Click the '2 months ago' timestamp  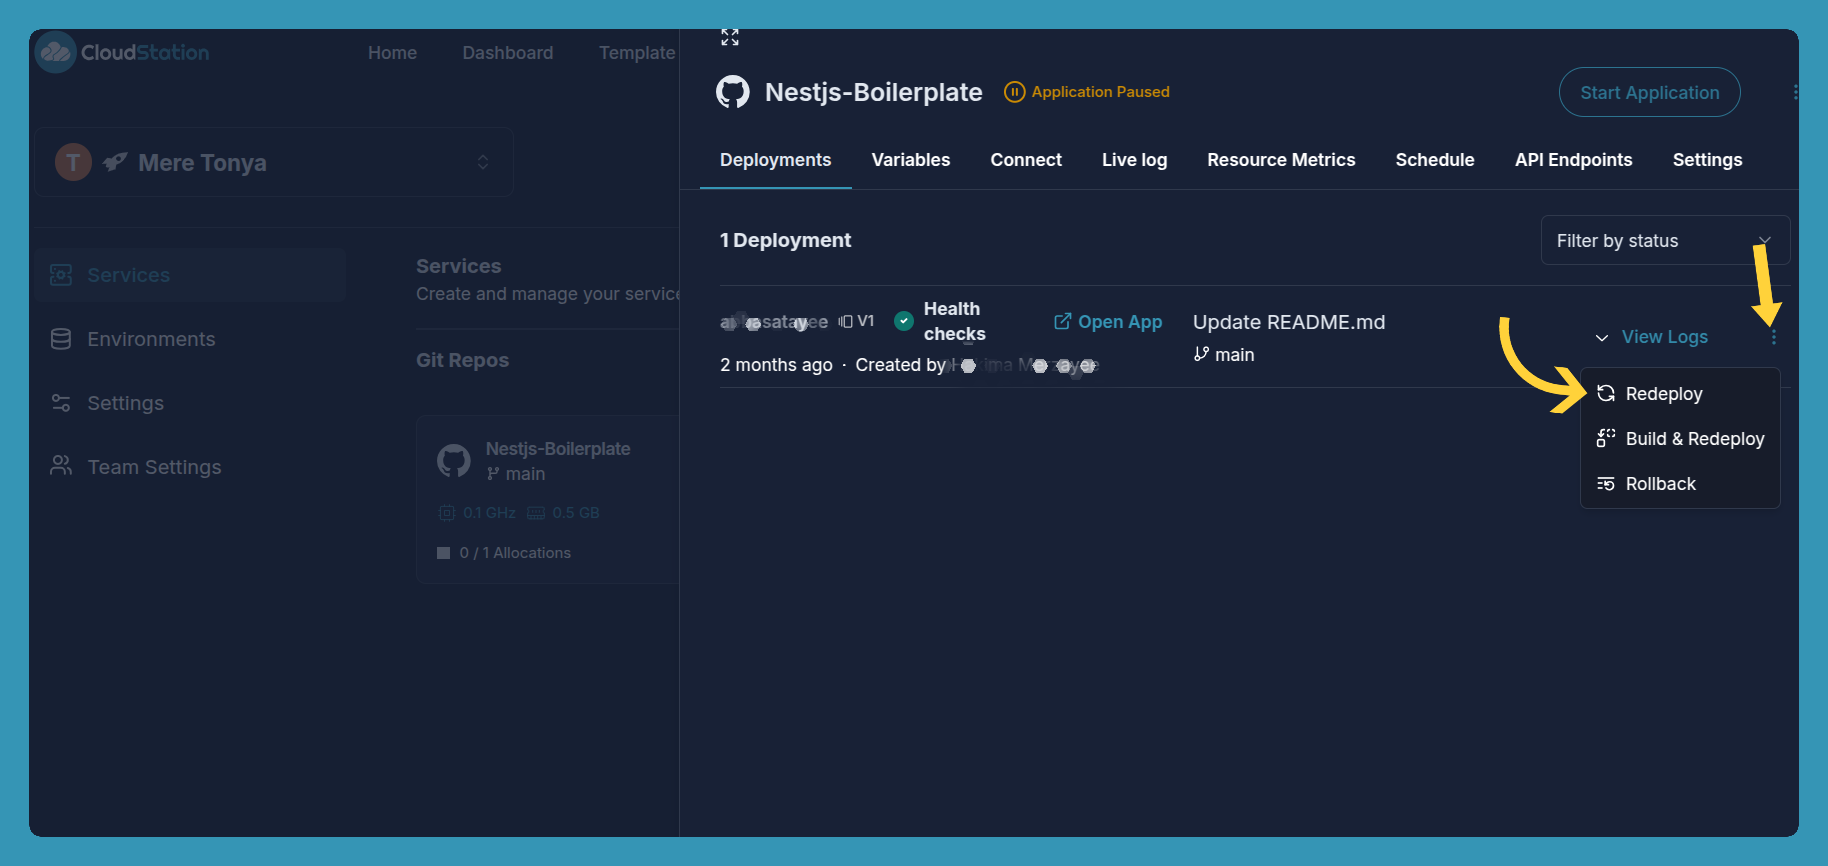point(776,365)
